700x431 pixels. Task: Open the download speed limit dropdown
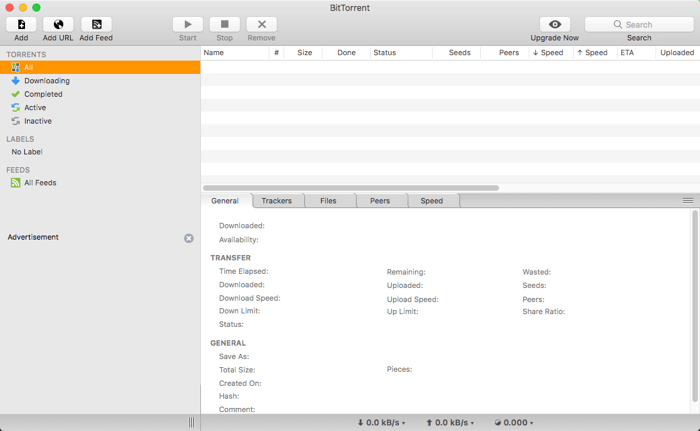tap(381, 423)
